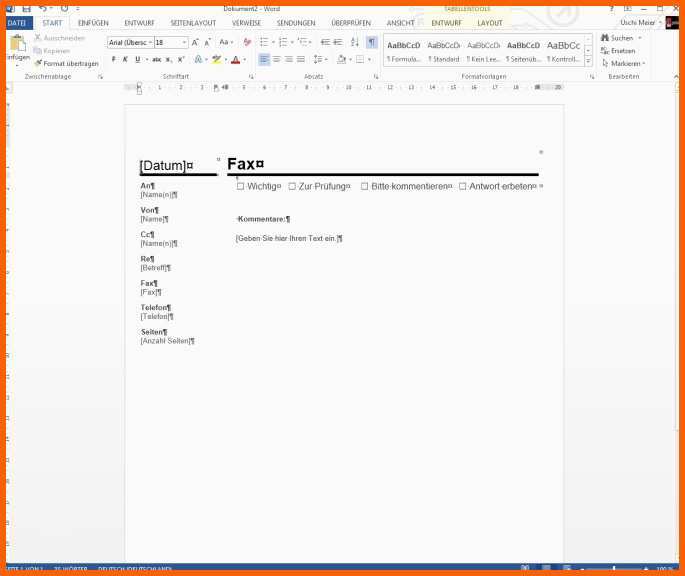Click Ausschneiden button

59,38
